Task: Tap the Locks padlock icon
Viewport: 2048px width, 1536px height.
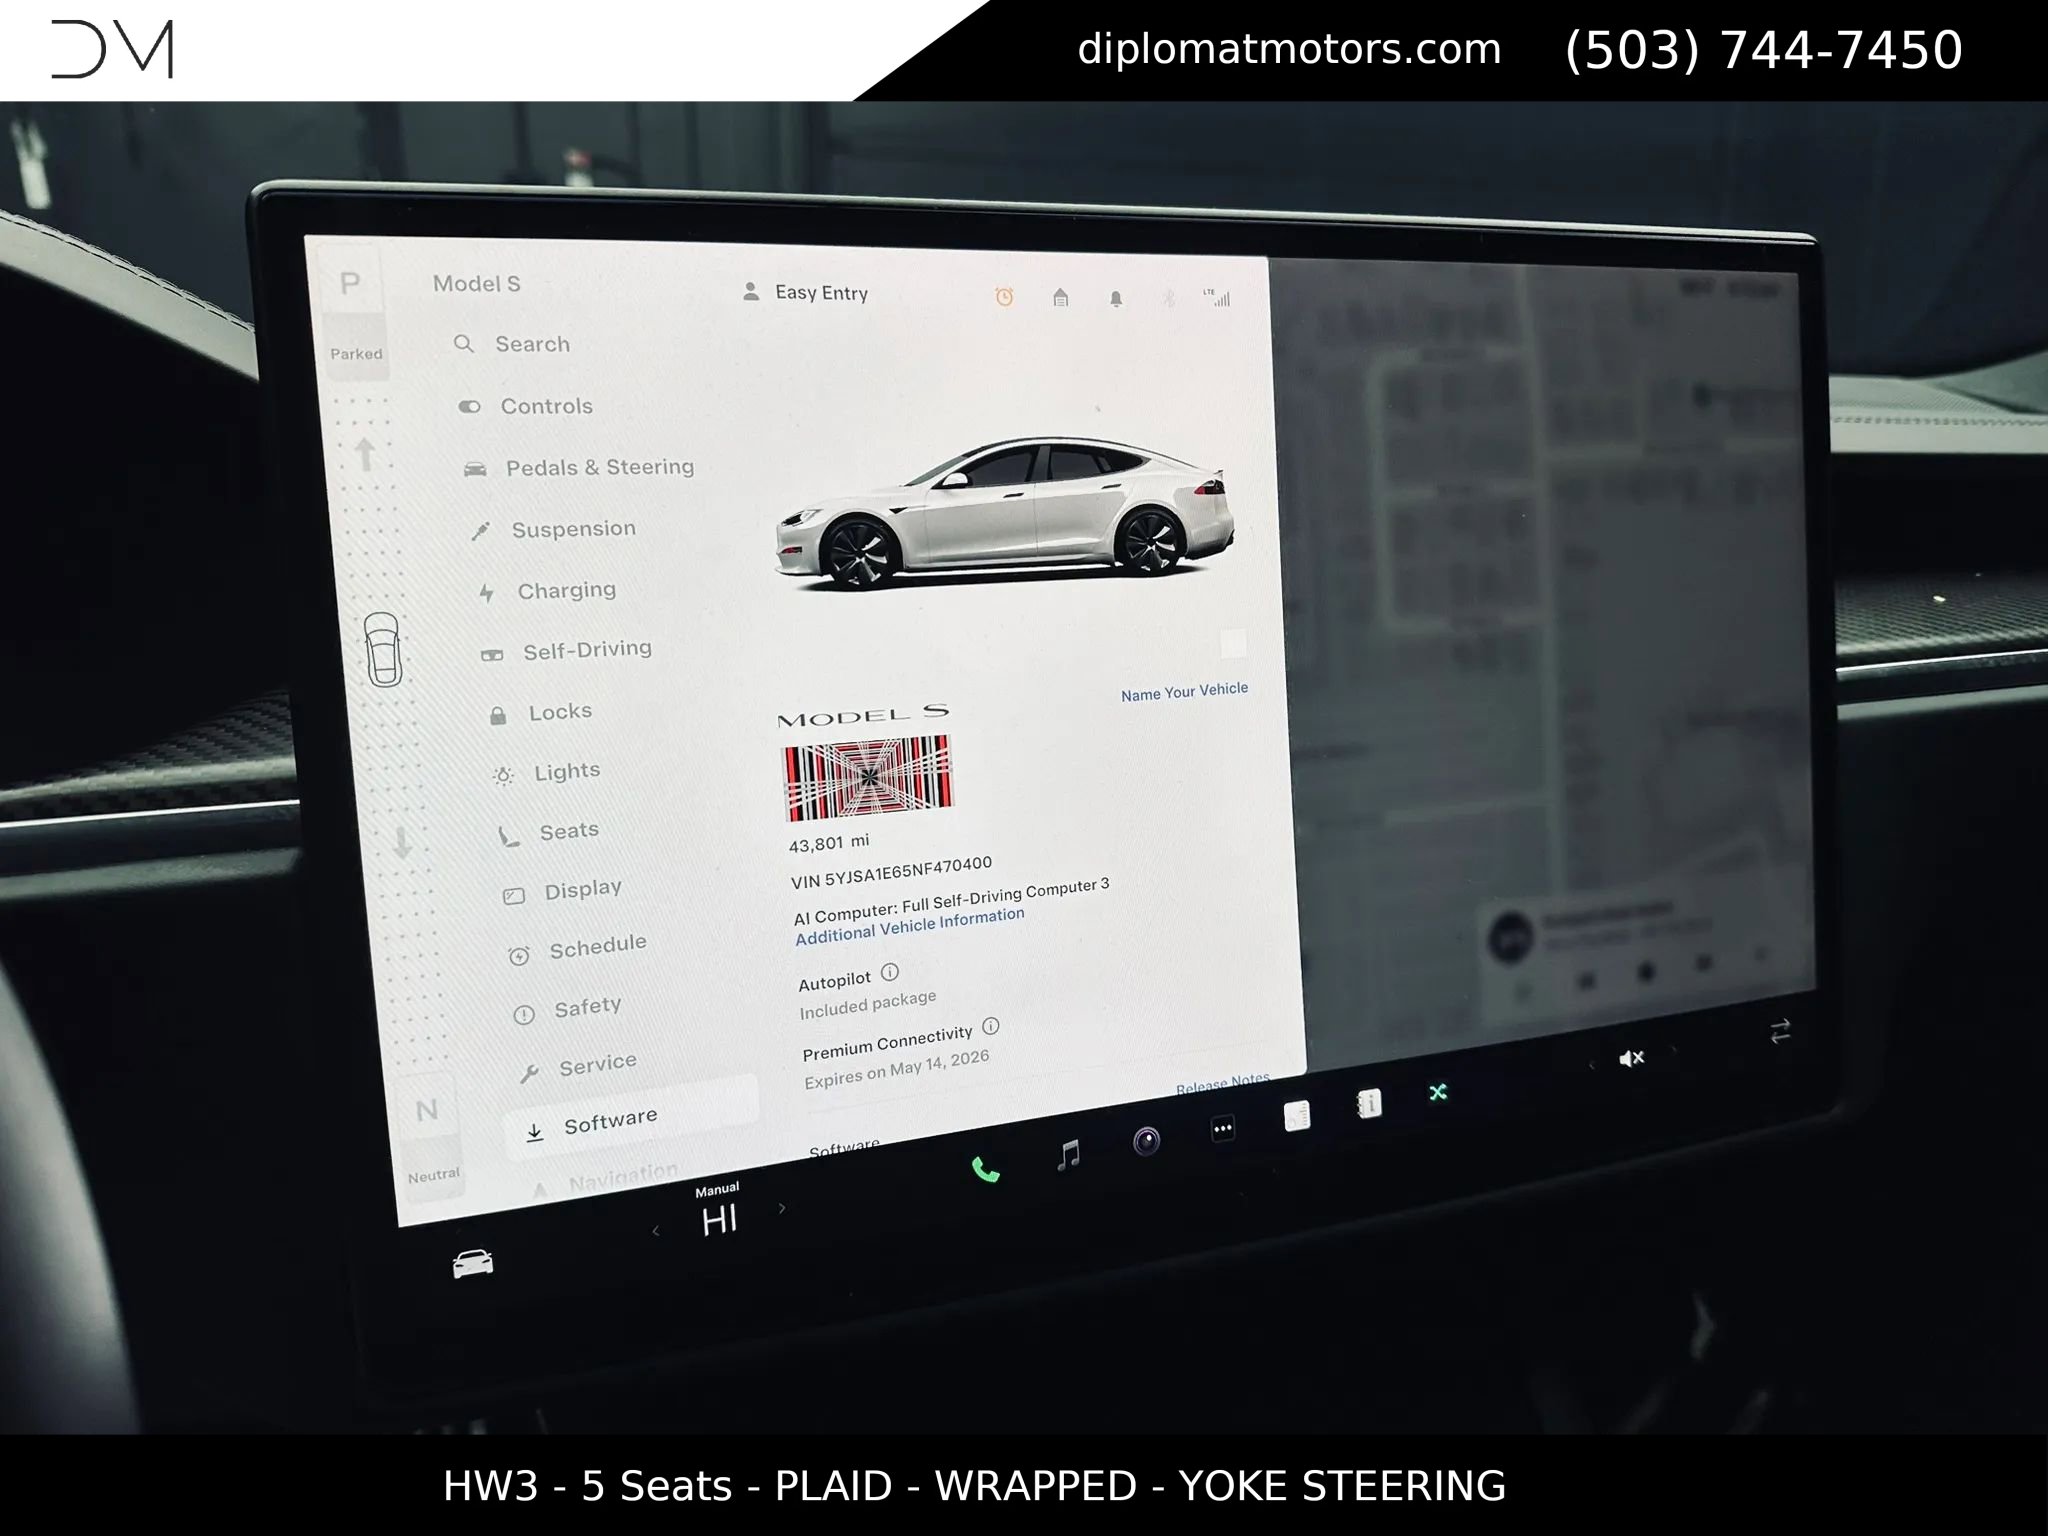Action: coord(498,715)
